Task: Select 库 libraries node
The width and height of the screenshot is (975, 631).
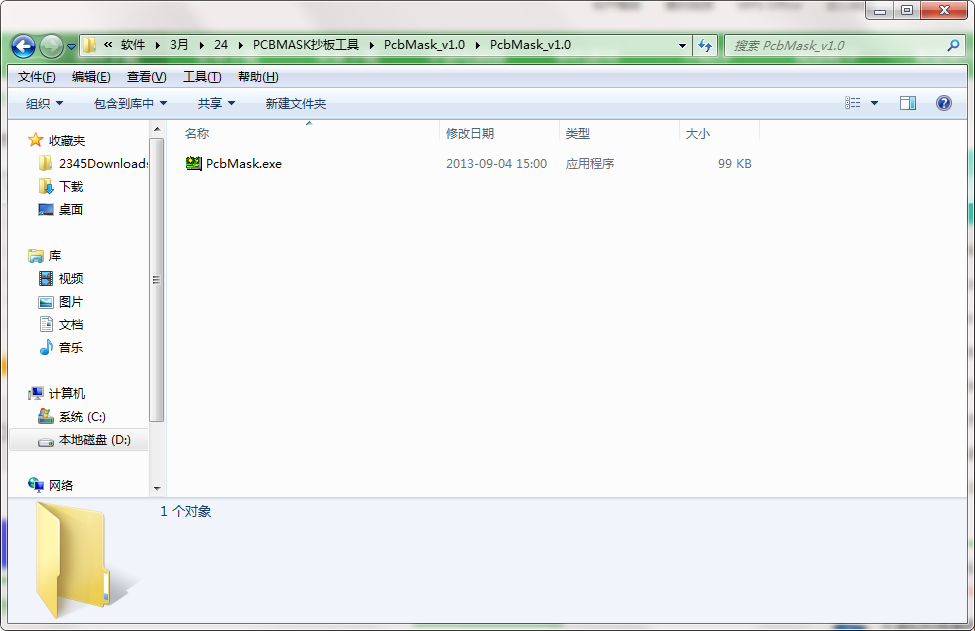Action: point(45,256)
